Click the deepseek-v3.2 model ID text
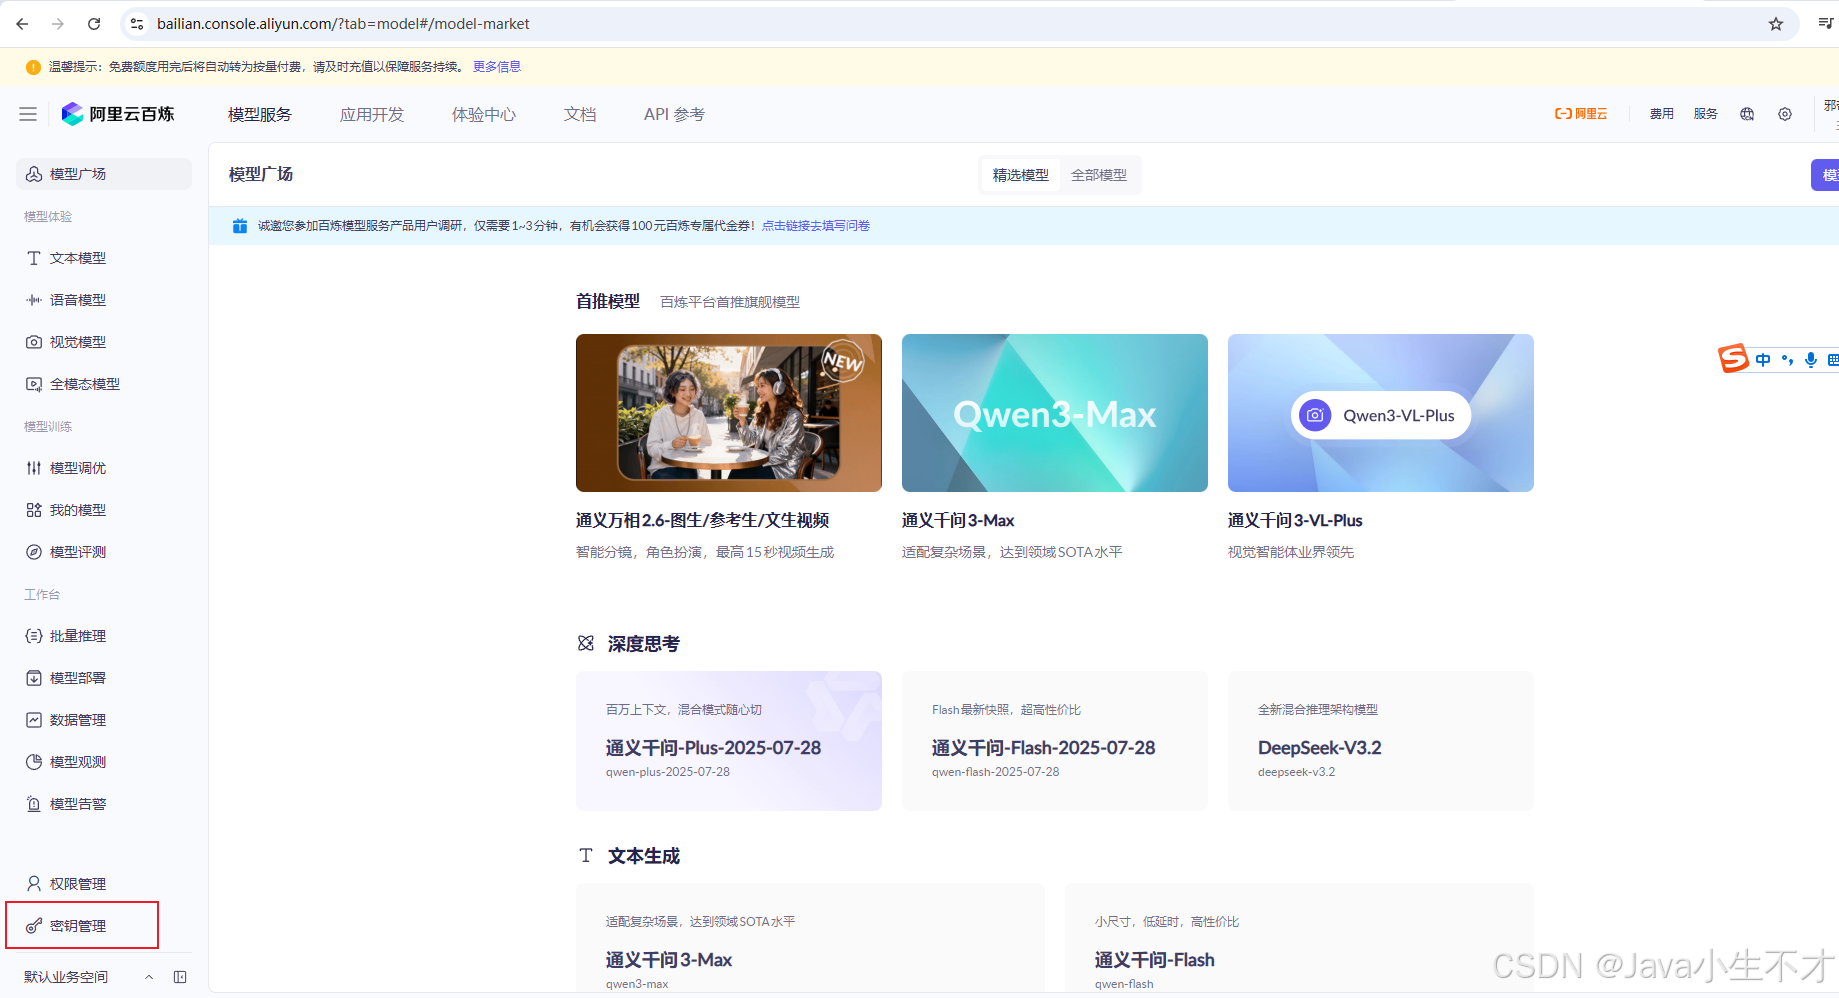The height and width of the screenshot is (998, 1839). 1296,772
